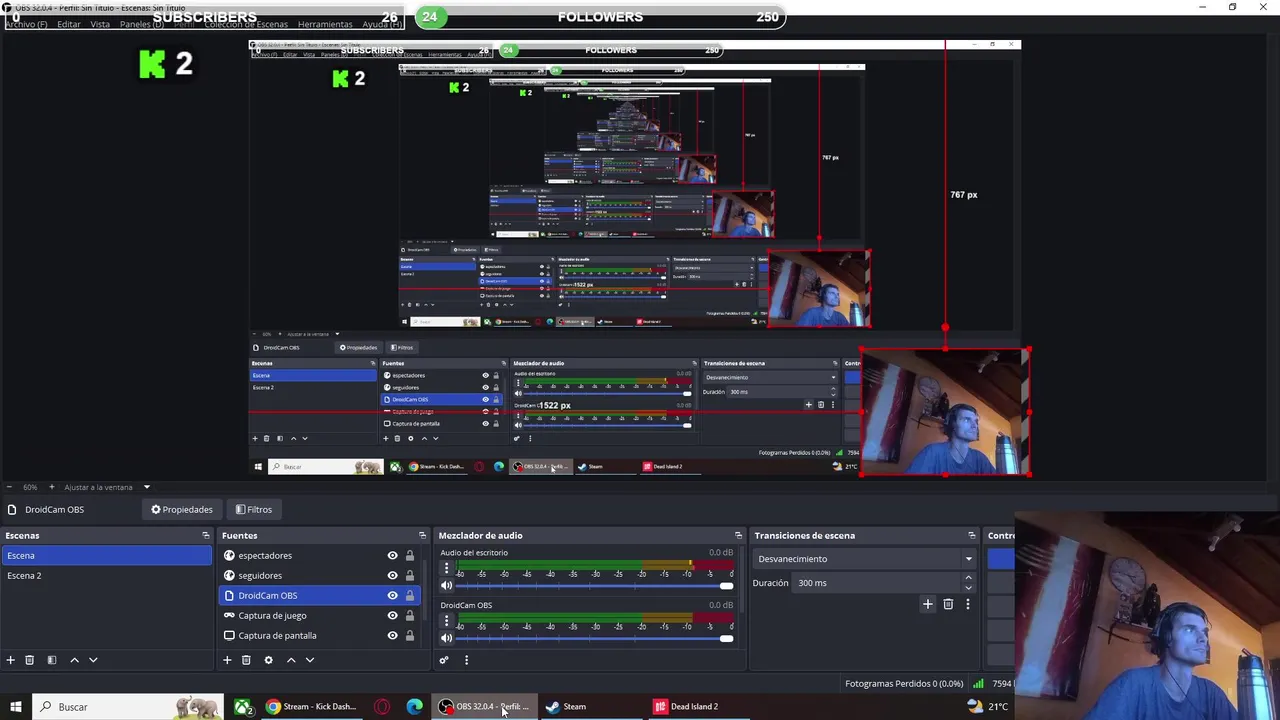The image size is (1280, 720).
Task: Open Microsoft Edge from the taskbar
Action: click(x=414, y=707)
